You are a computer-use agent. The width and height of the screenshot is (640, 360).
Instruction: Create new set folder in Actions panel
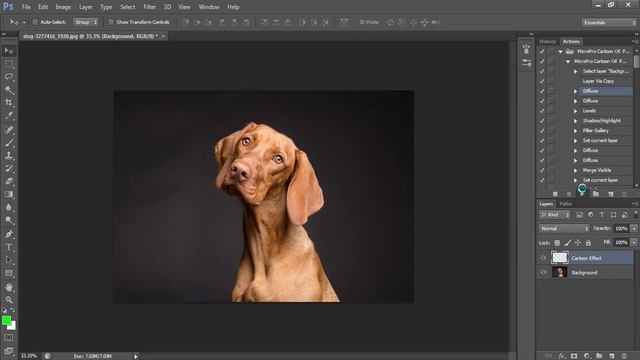596,194
